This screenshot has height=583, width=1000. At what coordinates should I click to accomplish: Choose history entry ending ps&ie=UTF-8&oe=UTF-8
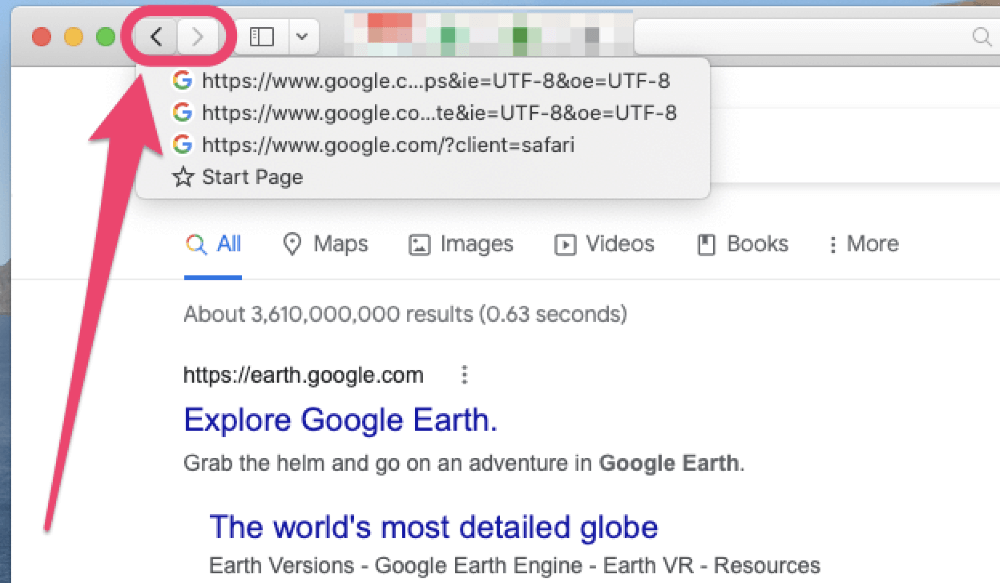422,81
